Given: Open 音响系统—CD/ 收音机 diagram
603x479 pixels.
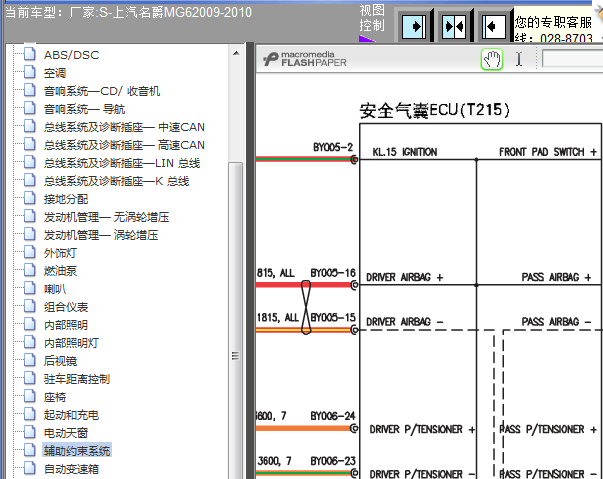Looking at the screenshot, I should [x=102, y=91].
